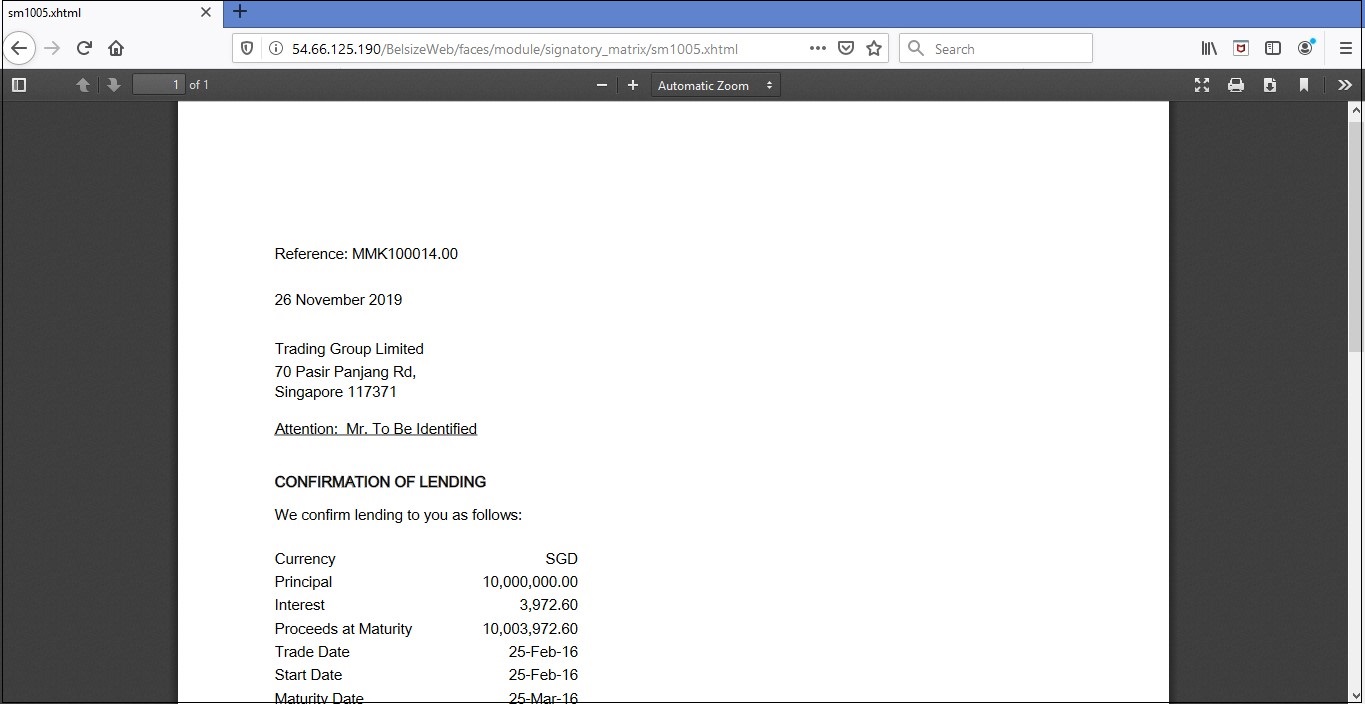Screen dimensions: 1365x704
Task: Click the Start Date label
Action: click(308, 675)
